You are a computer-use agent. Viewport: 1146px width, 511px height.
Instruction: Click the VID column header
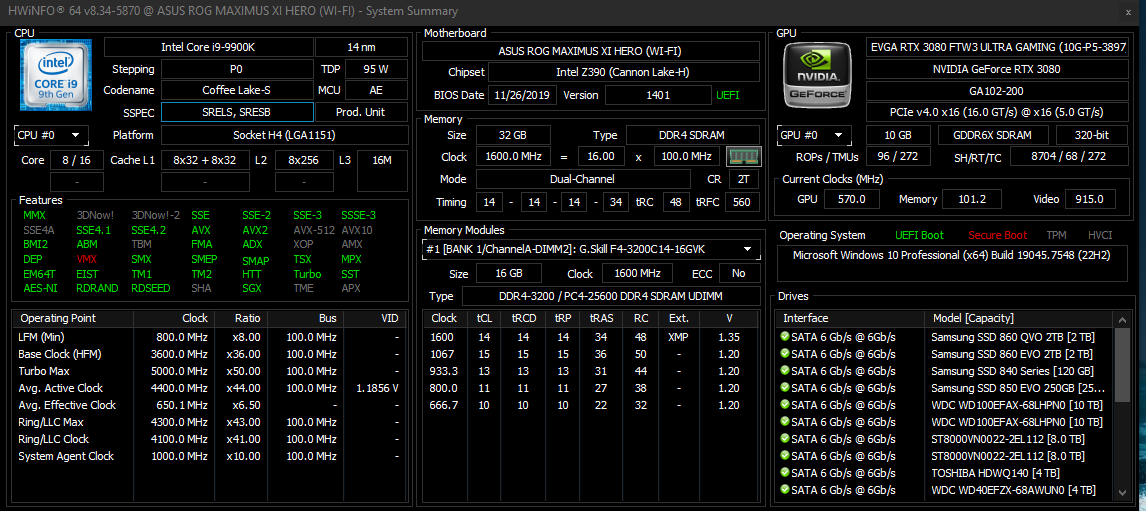[x=376, y=319]
